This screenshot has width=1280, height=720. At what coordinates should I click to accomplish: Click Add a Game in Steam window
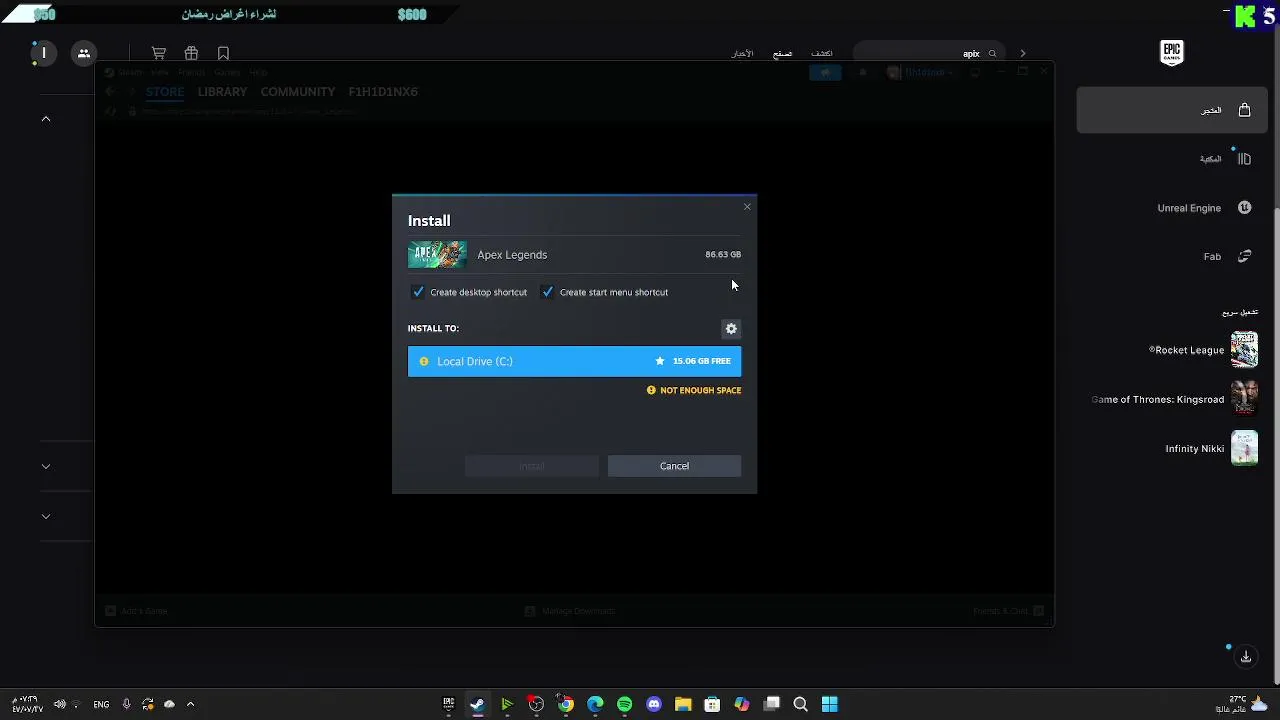click(137, 611)
